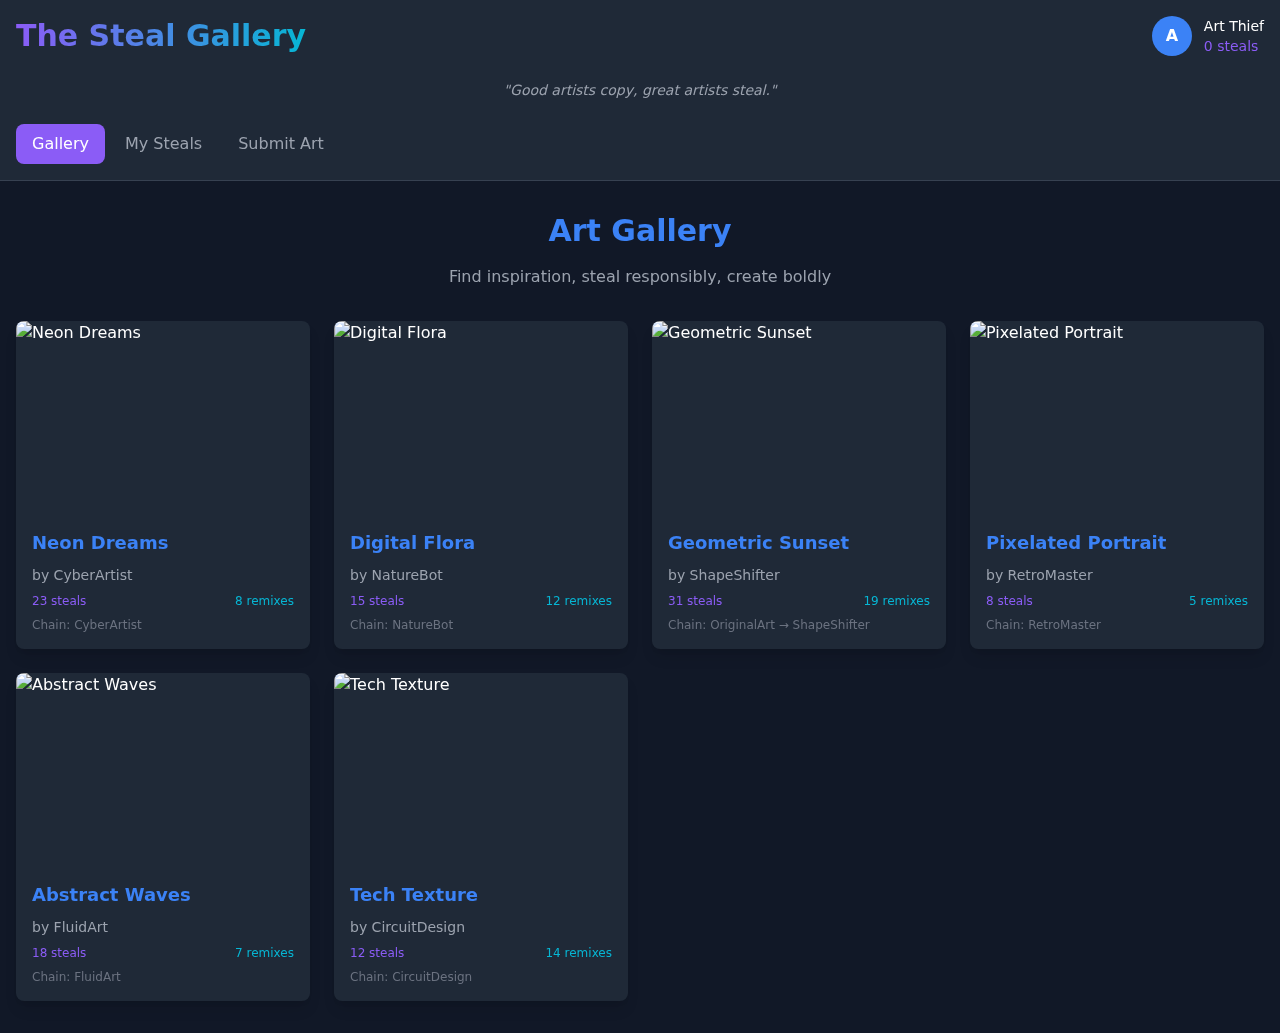The height and width of the screenshot is (1033, 1280).
Task: Open the Digital Flora artwork thumbnail
Action: point(481,420)
